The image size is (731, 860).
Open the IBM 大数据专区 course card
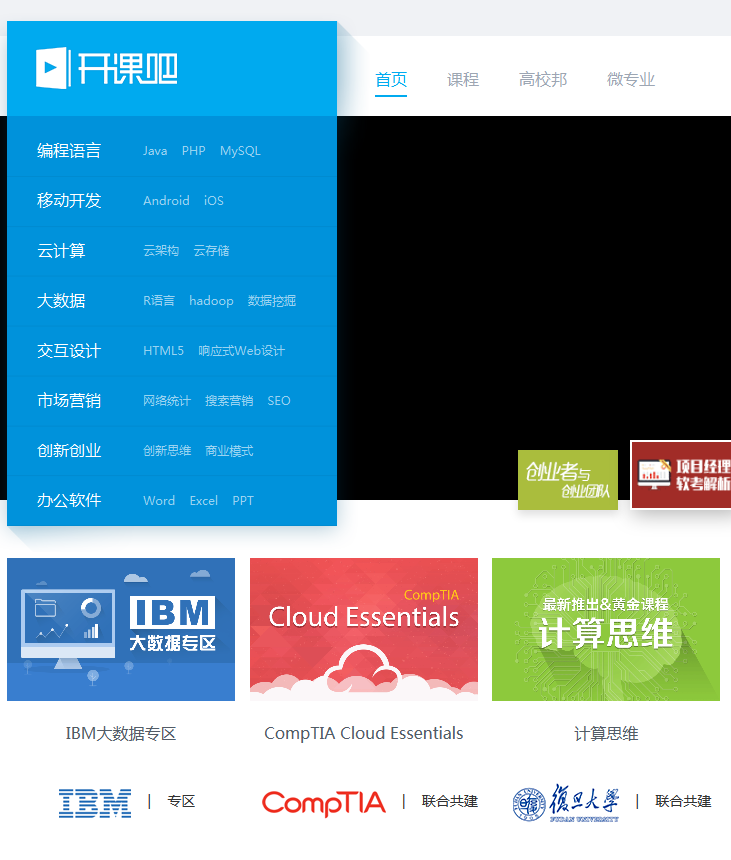coord(121,629)
